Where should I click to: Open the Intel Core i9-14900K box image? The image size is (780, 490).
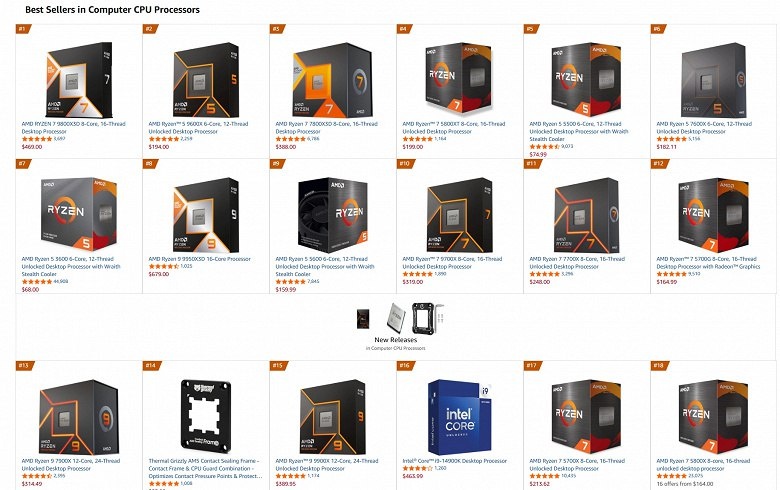(x=460, y=417)
